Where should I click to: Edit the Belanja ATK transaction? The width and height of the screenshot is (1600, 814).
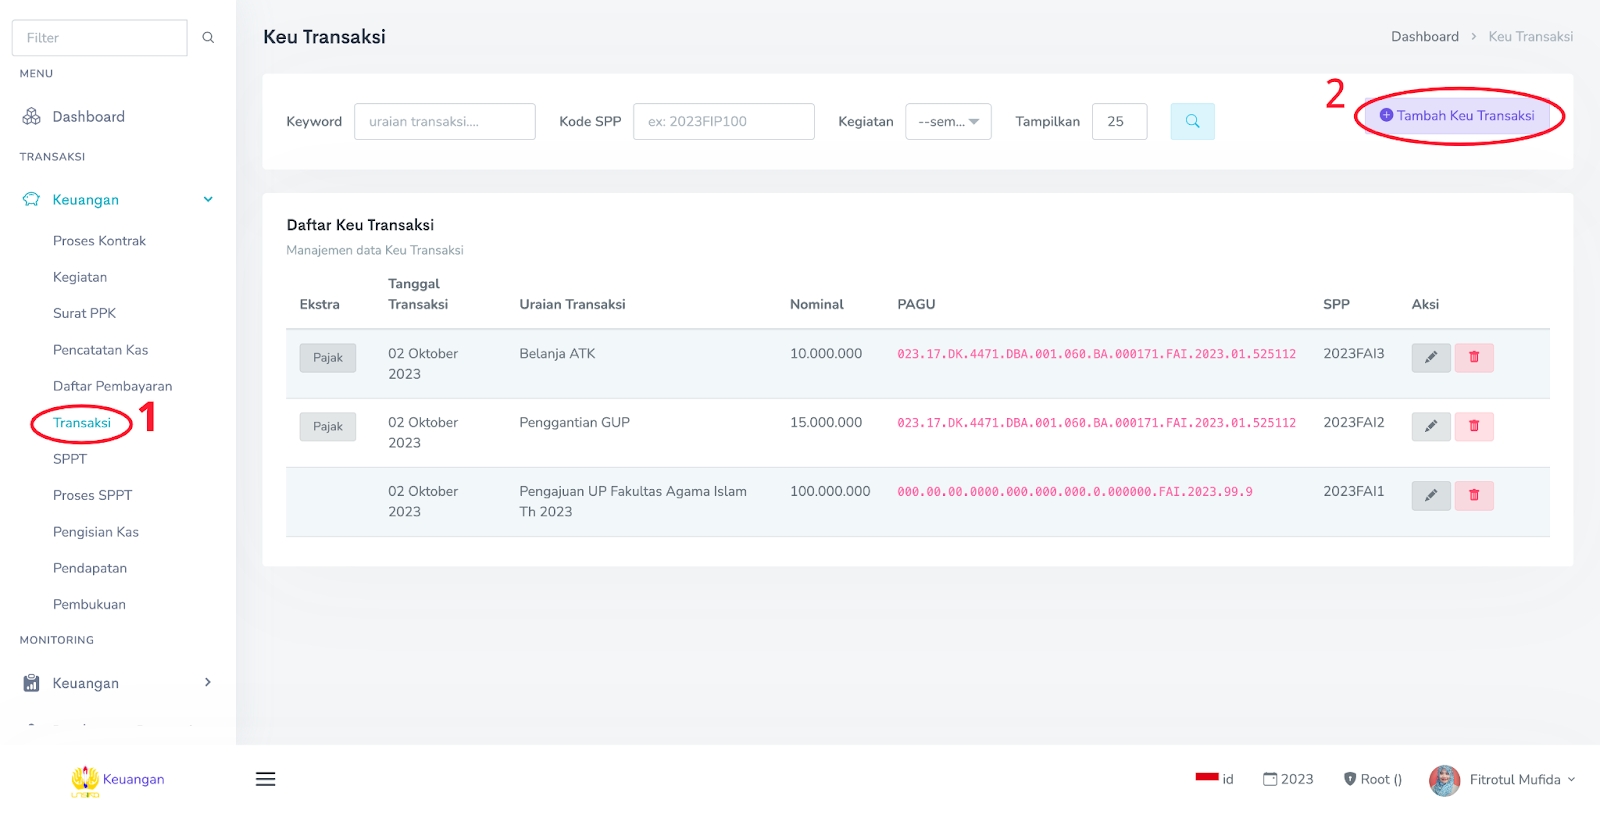[x=1430, y=358]
